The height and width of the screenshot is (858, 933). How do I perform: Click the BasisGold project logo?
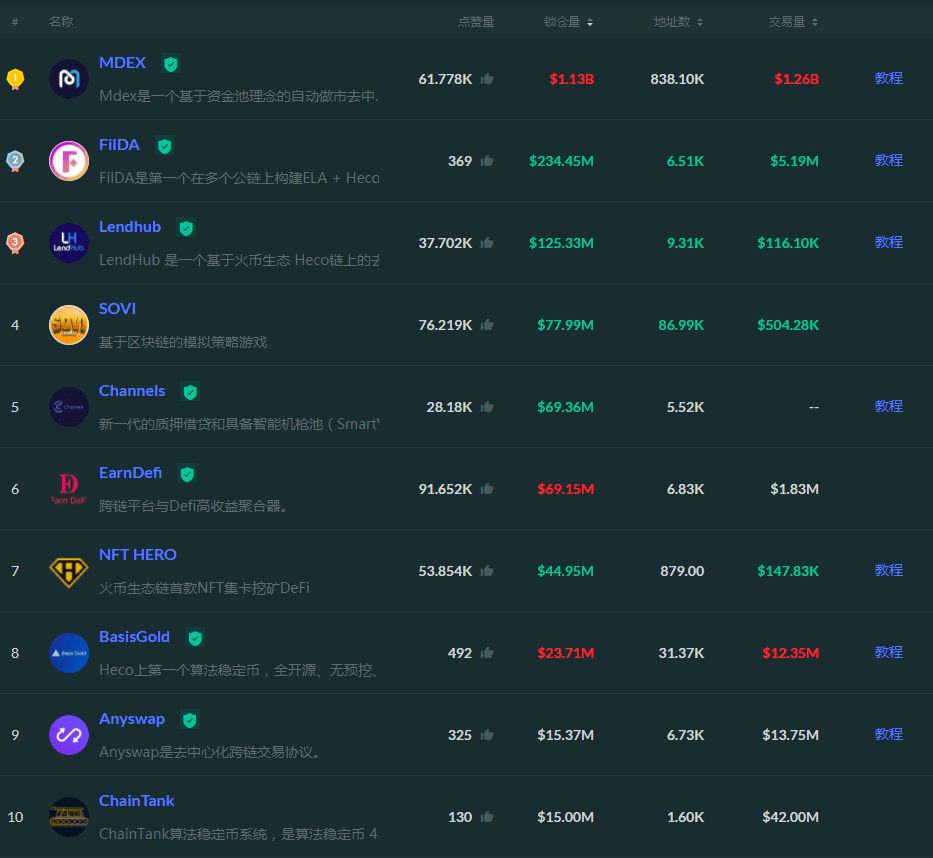pos(68,653)
